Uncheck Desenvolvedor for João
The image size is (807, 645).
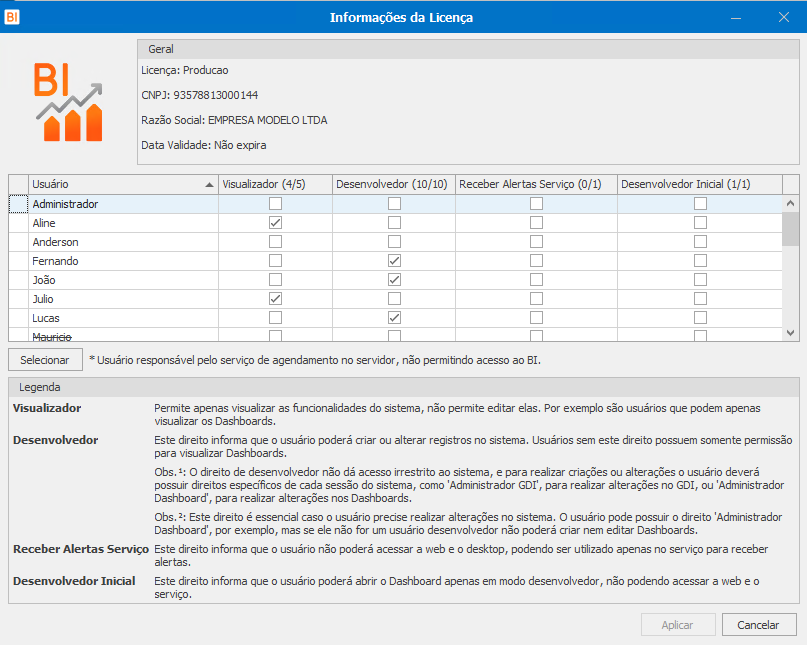[x=394, y=280]
